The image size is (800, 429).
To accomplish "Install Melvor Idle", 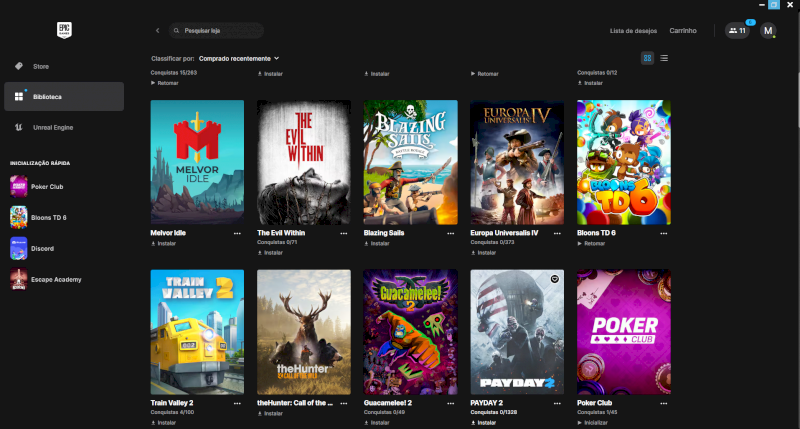I will (163, 244).
